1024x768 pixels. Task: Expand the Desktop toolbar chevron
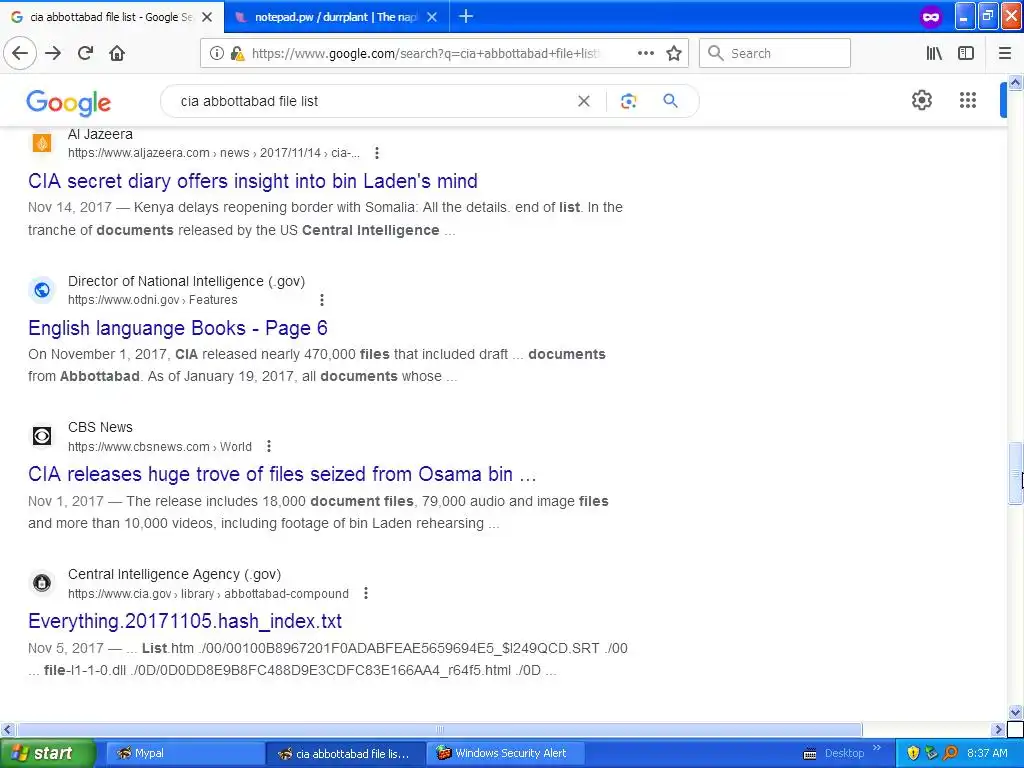coord(877,748)
